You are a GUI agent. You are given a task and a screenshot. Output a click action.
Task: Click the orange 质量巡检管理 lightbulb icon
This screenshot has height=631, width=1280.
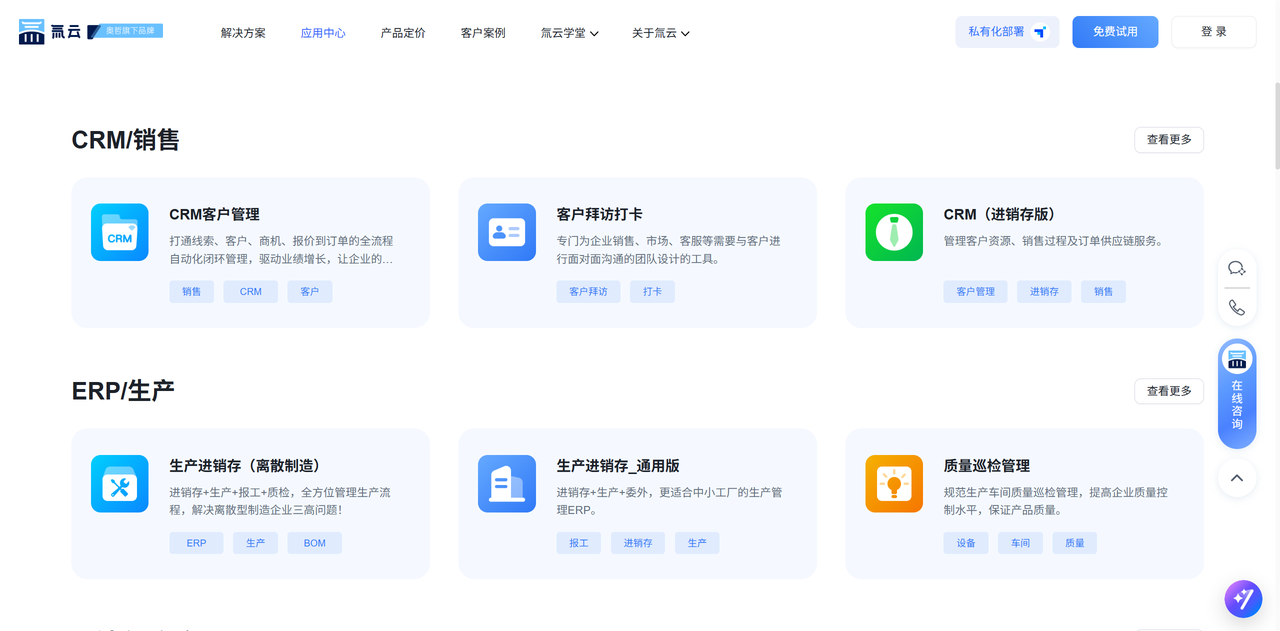pos(893,484)
